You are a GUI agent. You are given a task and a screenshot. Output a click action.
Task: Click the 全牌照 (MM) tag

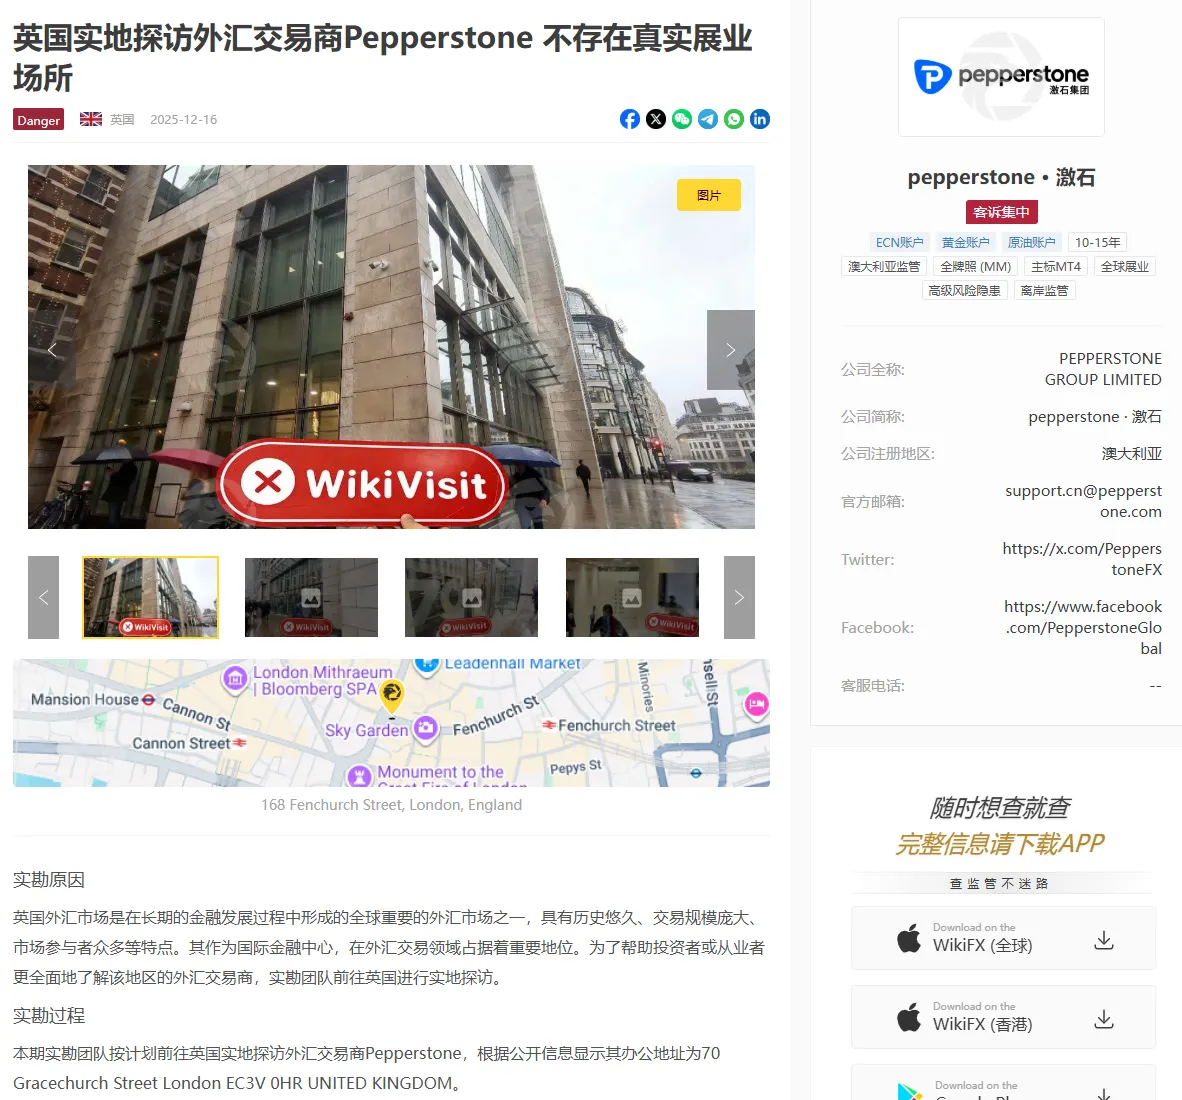(x=975, y=266)
